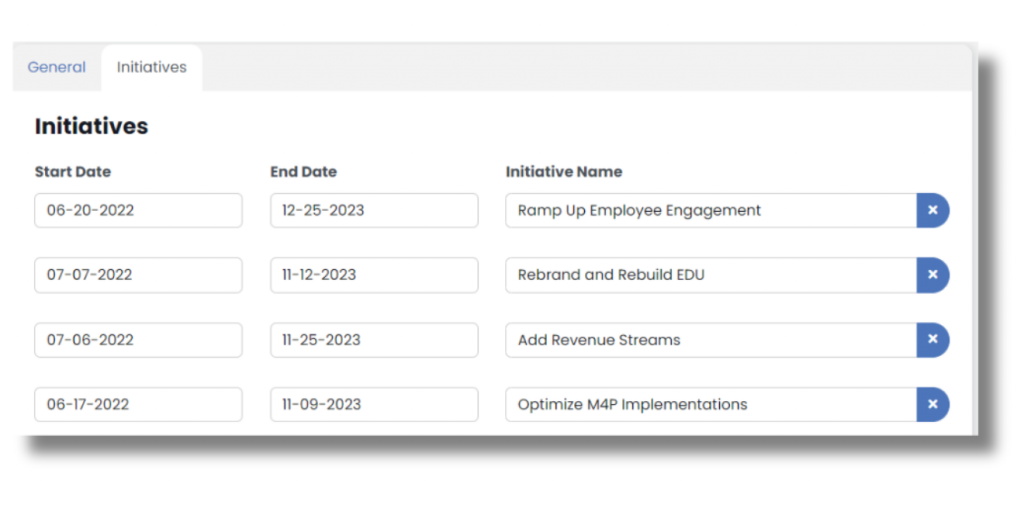Switch to the General tab

click(x=57, y=68)
